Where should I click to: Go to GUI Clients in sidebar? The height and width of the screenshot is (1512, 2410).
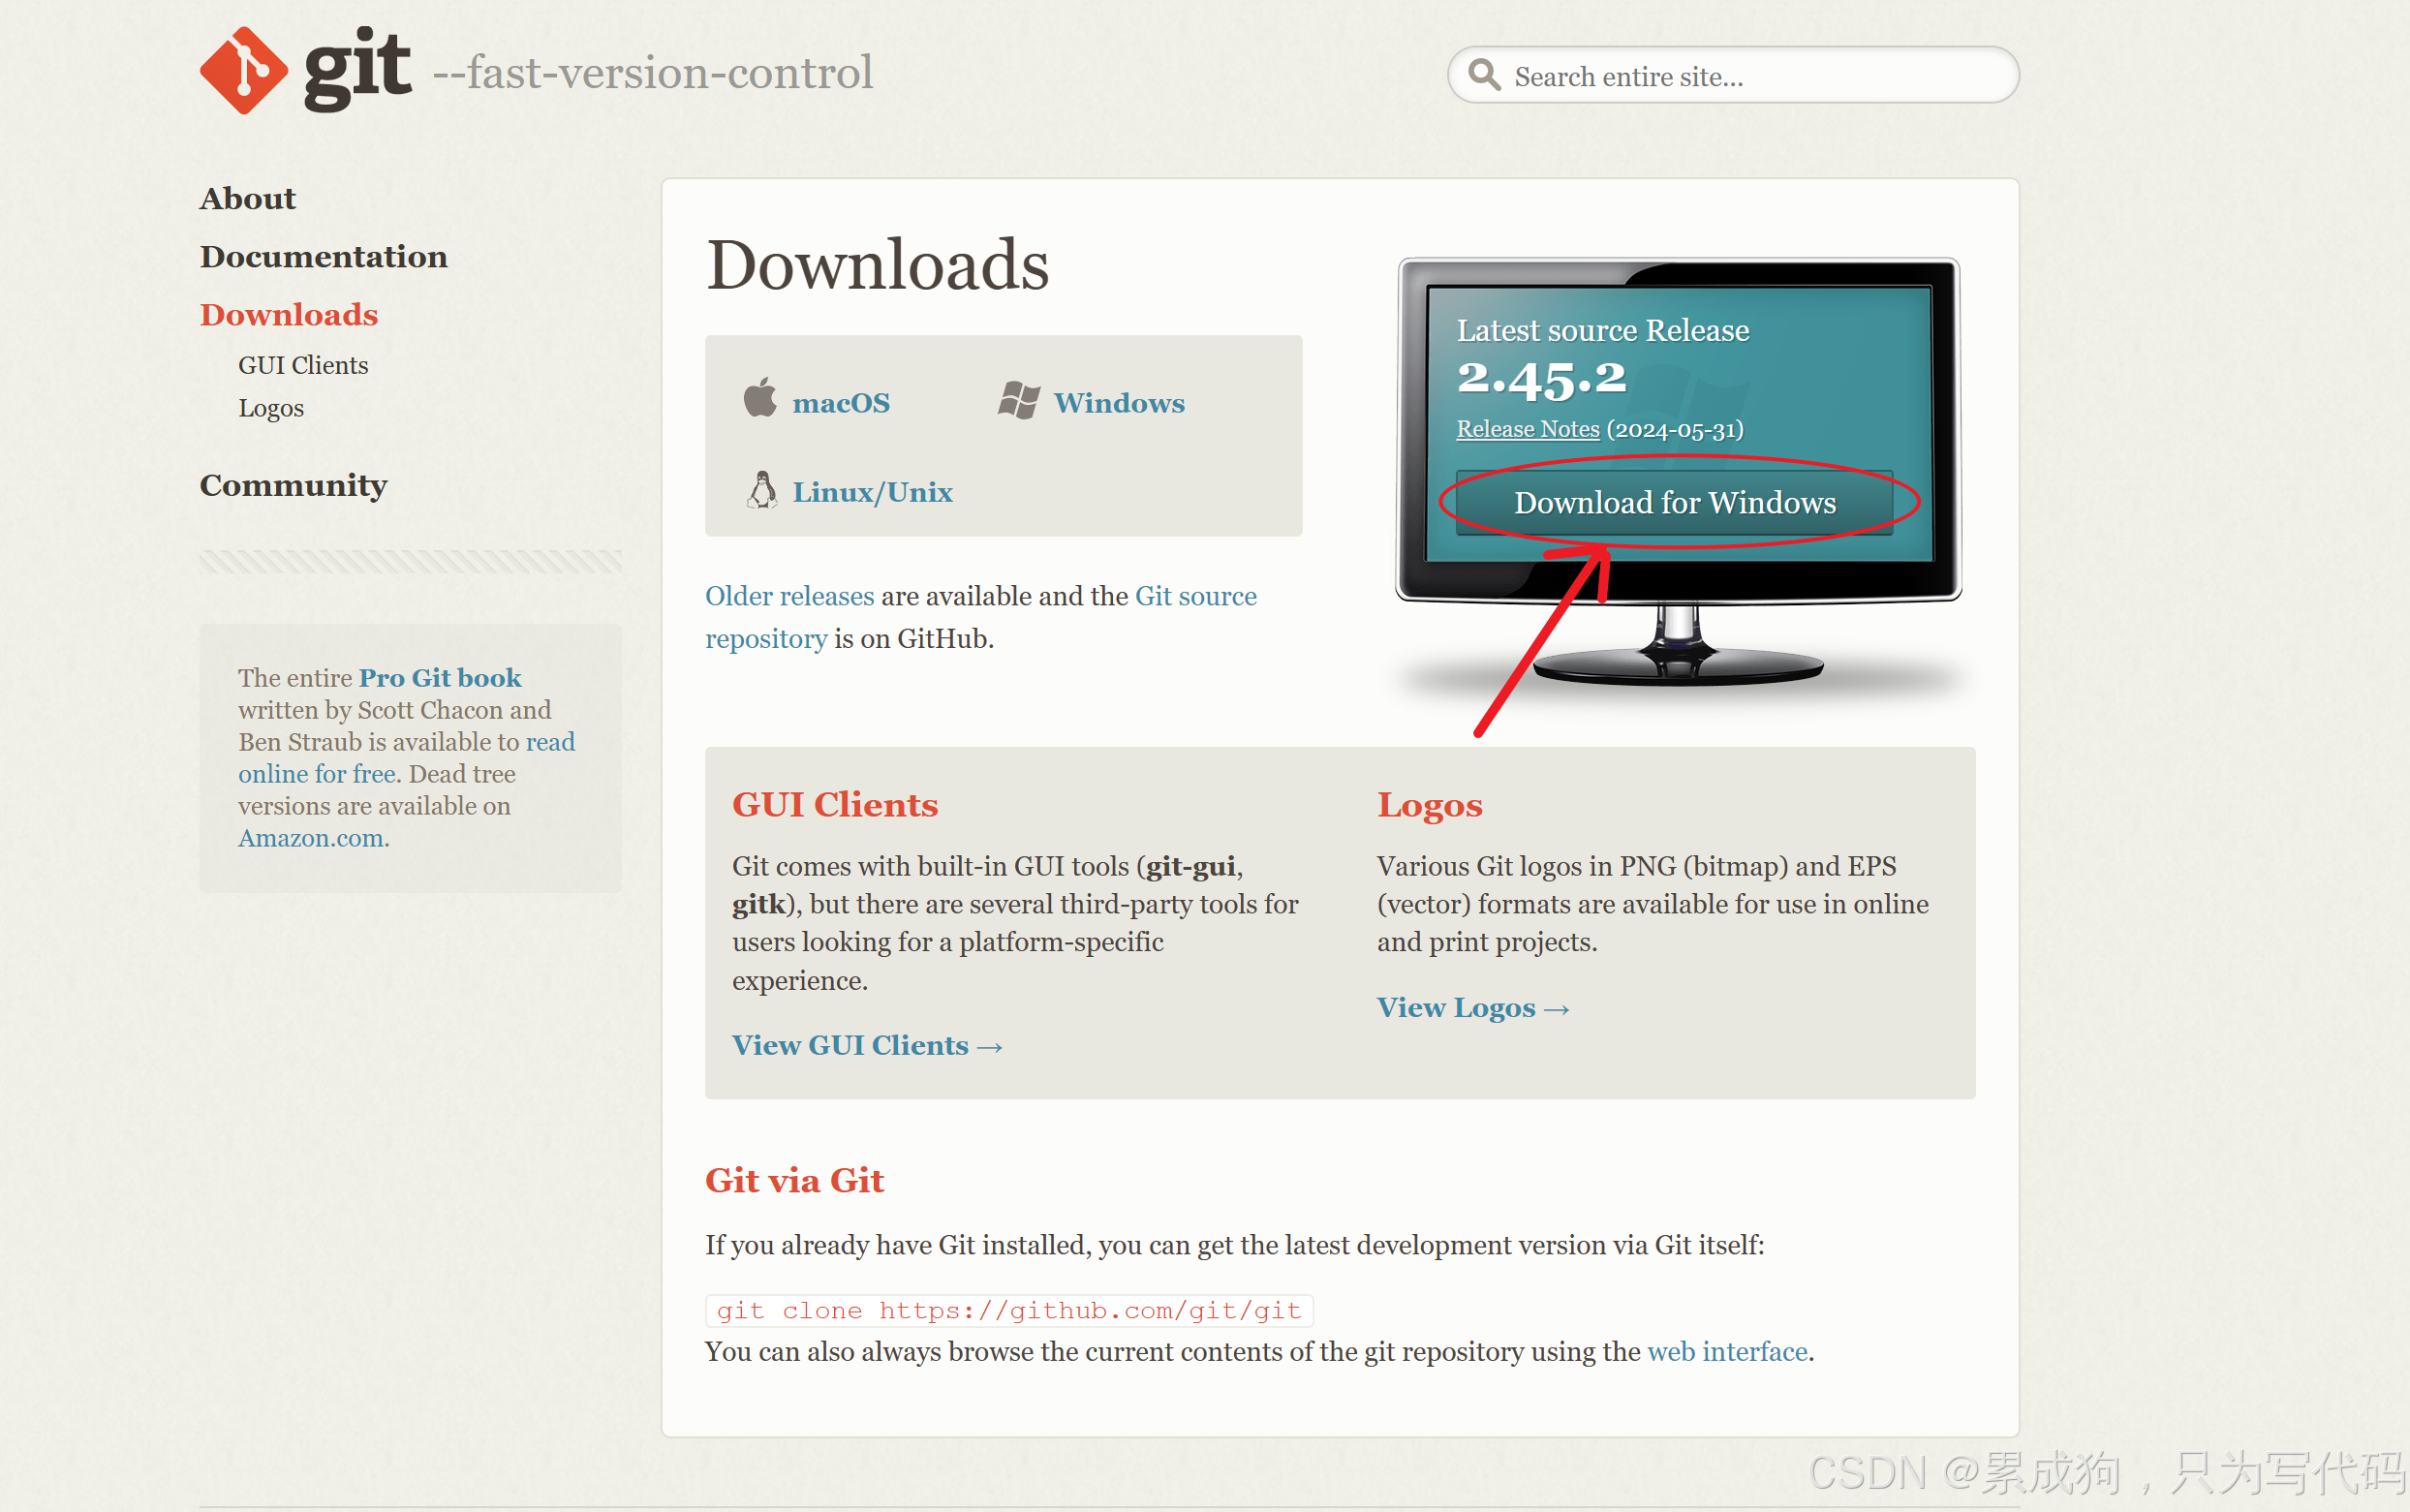pyautogui.click(x=303, y=365)
